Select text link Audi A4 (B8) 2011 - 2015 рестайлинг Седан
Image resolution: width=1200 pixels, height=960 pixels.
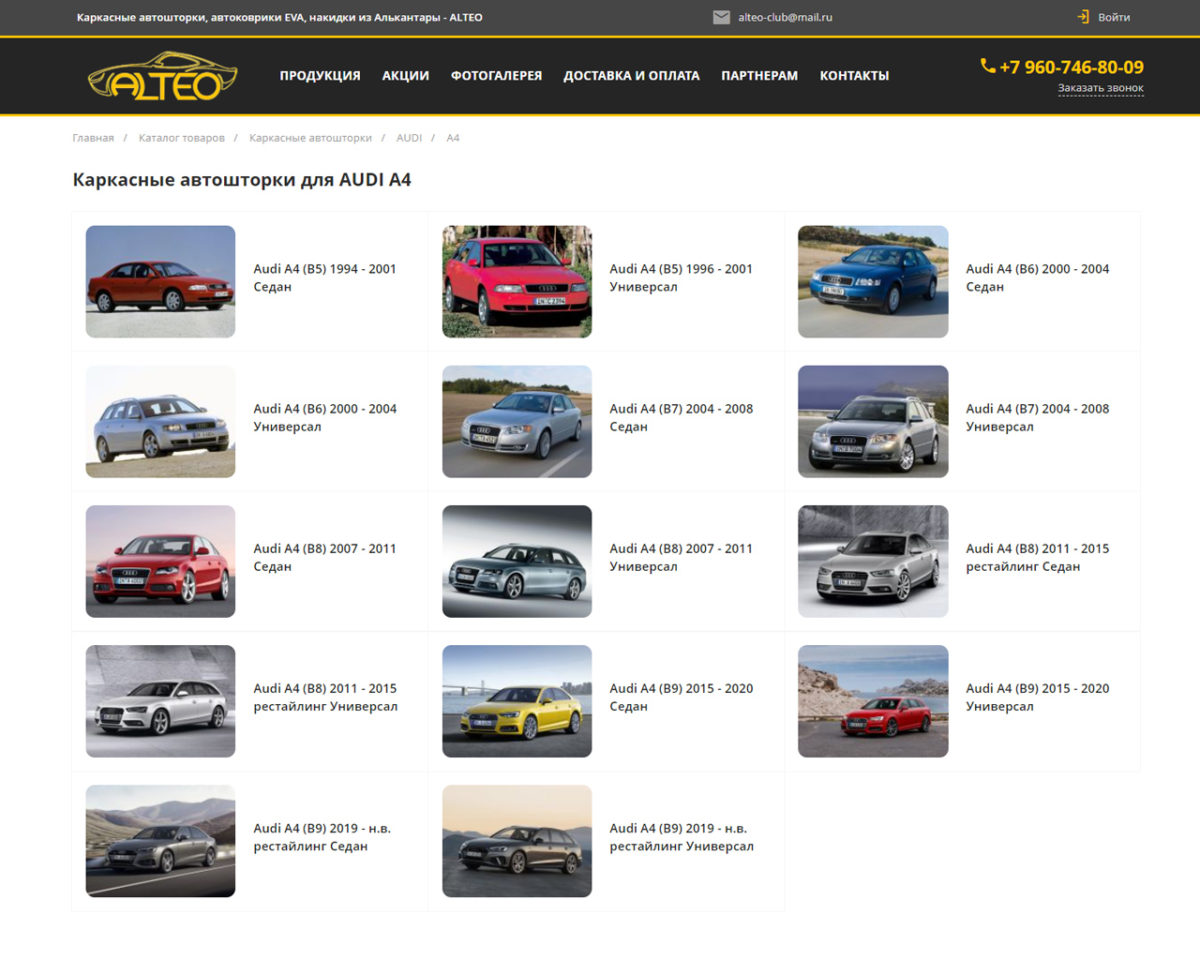tap(1038, 558)
